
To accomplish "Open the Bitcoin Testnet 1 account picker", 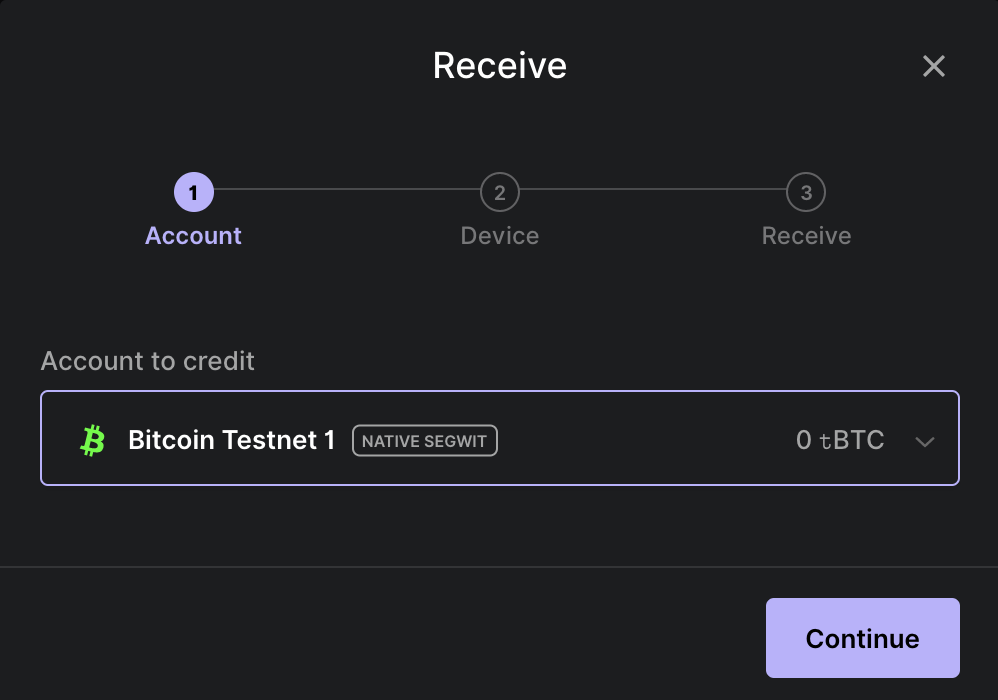I will [x=500, y=438].
